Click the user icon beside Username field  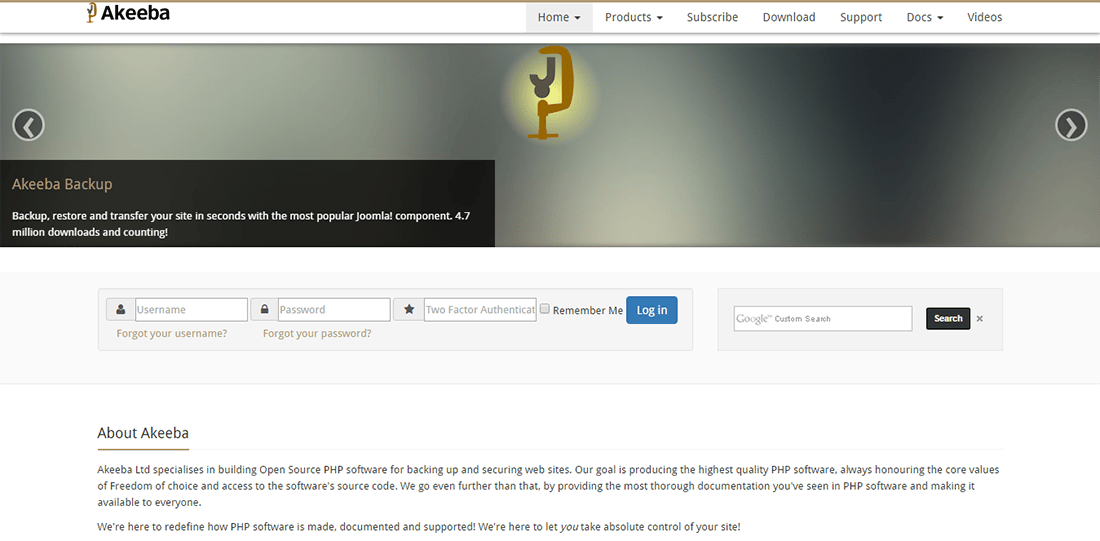click(121, 309)
